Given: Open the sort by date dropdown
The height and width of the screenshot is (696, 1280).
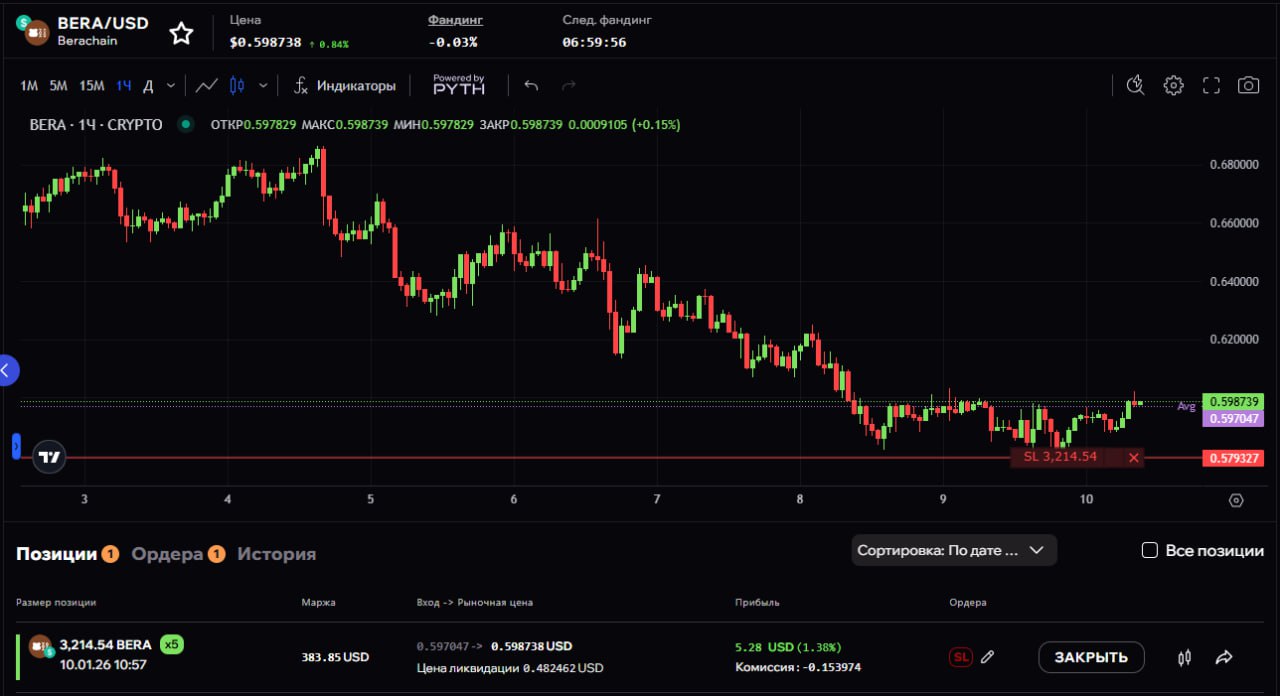Looking at the screenshot, I should pos(953,550).
